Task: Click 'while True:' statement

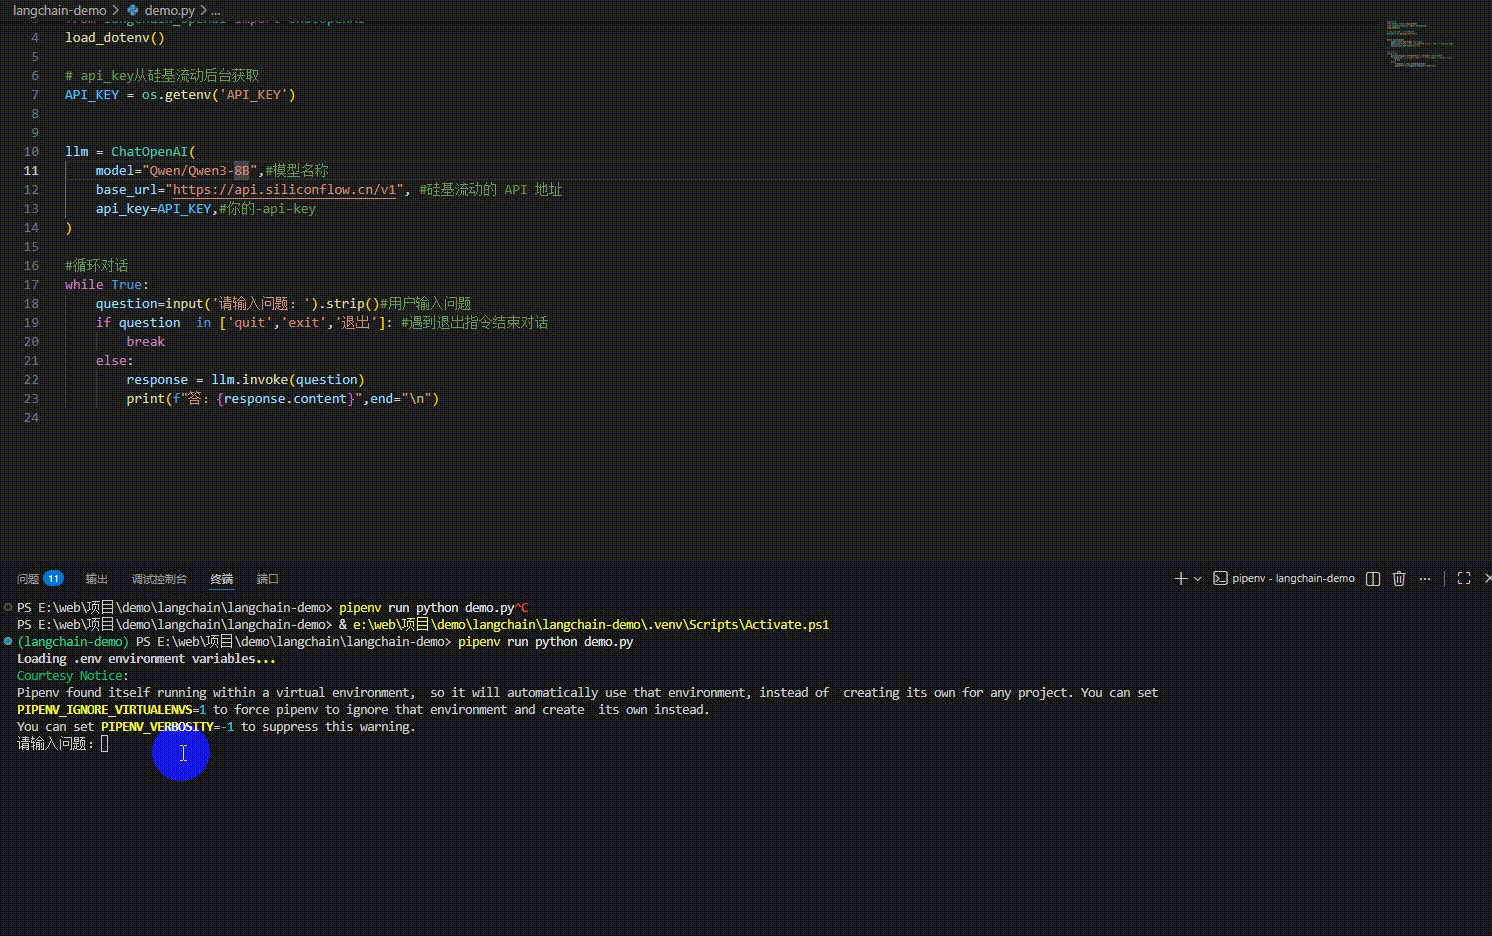Action: coord(107,285)
